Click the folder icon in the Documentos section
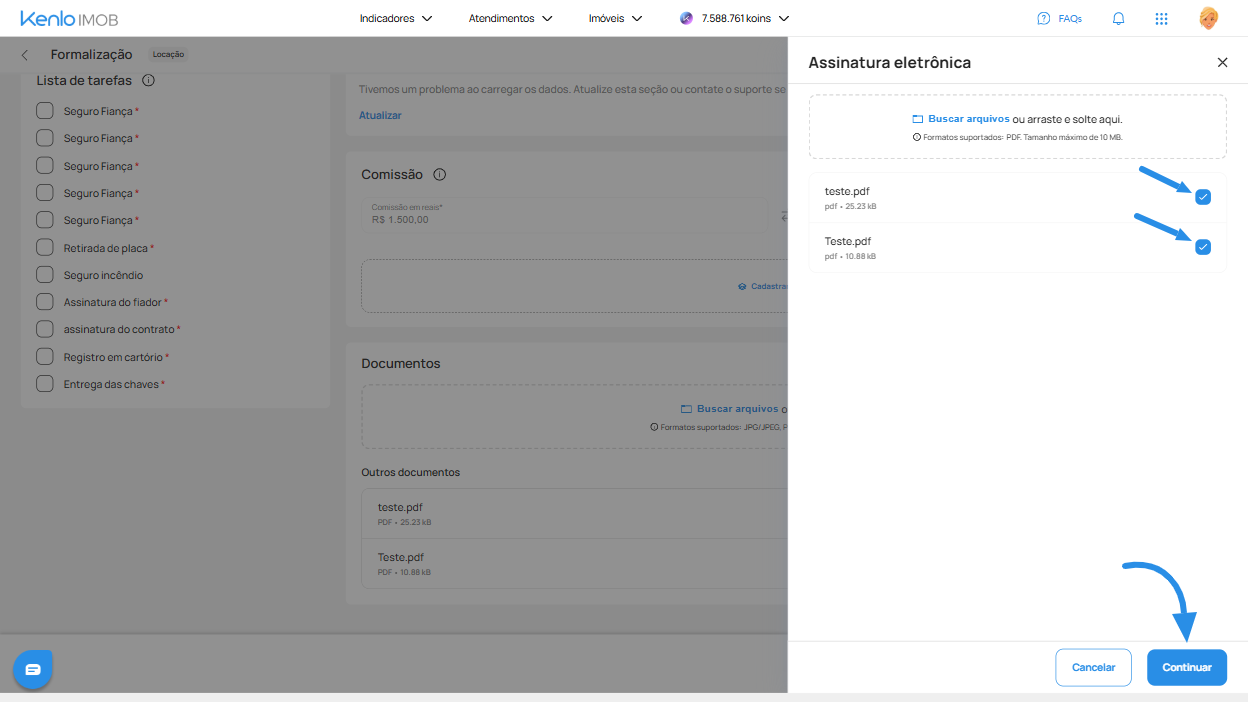The width and height of the screenshot is (1248, 702). click(686, 409)
